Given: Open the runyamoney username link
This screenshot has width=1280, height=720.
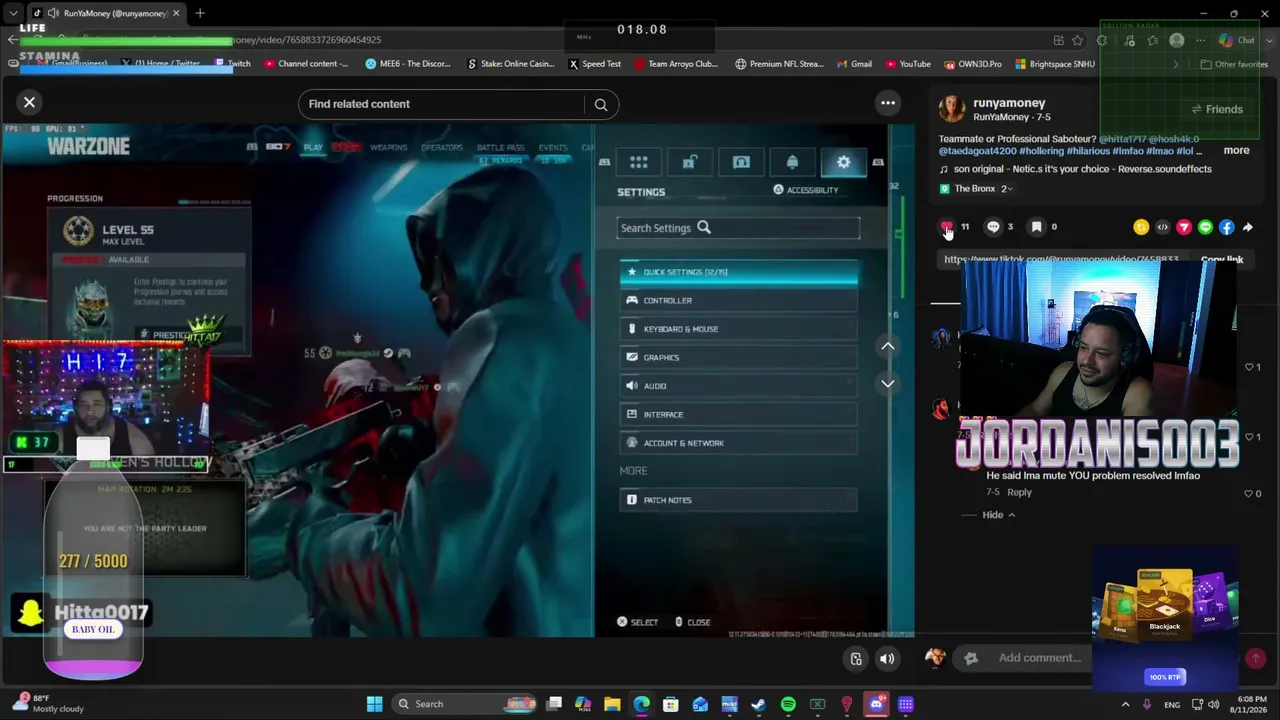Looking at the screenshot, I should (x=1009, y=103).
